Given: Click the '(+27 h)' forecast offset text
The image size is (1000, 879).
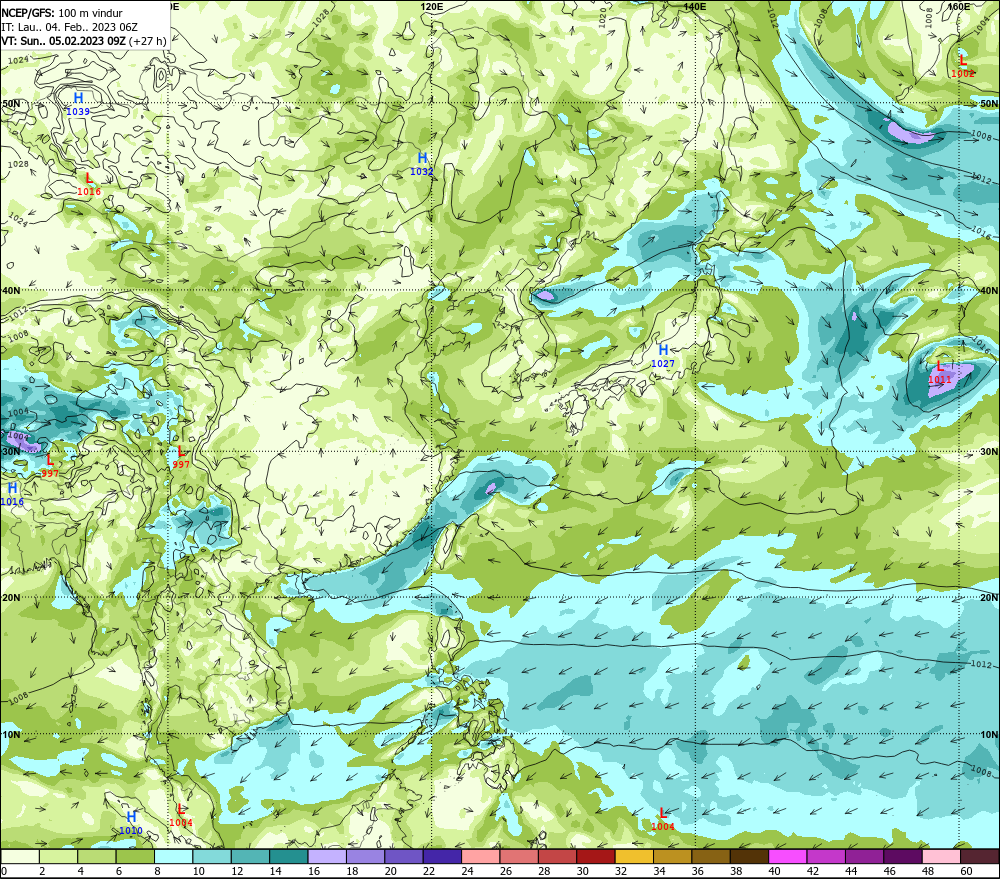Looking at the screenshot, I should click(147, 41).
